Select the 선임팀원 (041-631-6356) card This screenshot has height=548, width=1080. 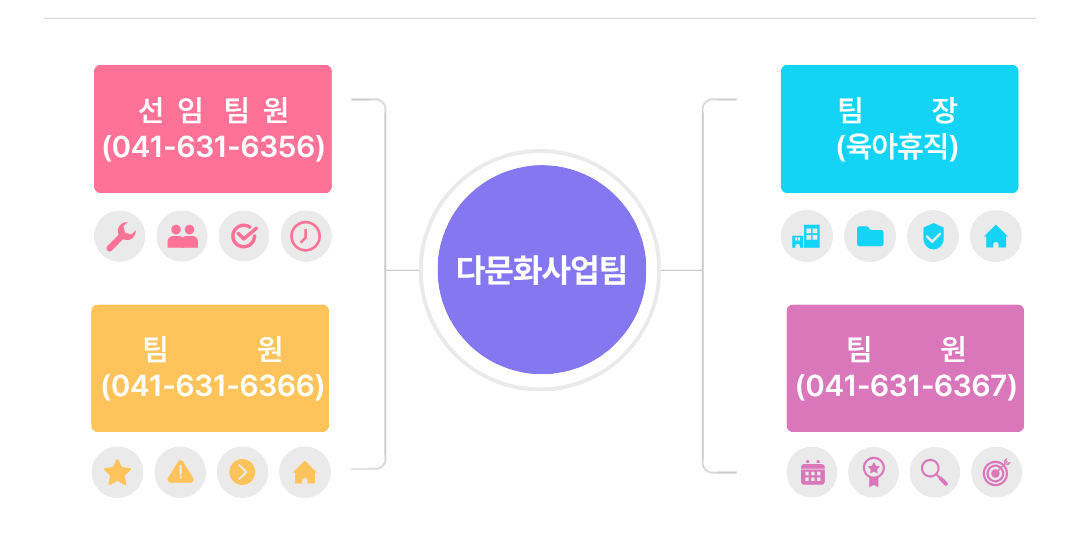213,129
